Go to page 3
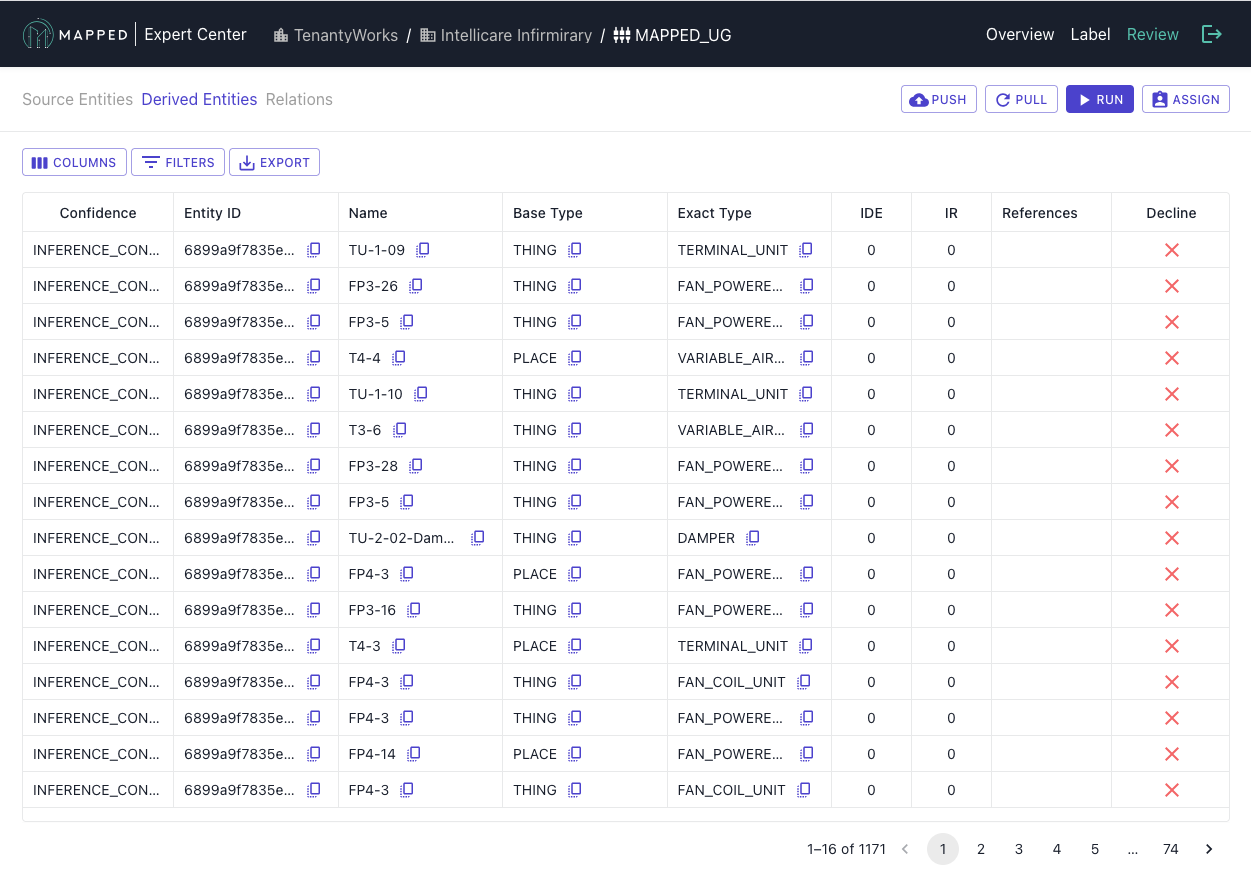The height and width of the screenshot is (884, 1251). coord(1019,849)
